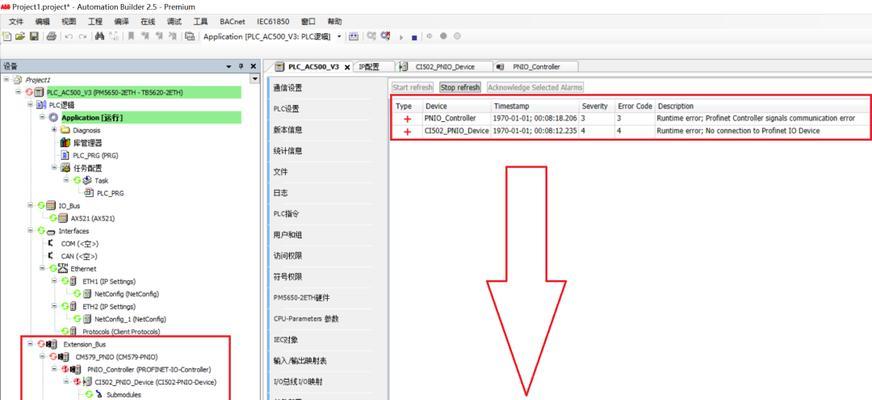Select NetConfig_1 (NetConfig) tree item
872x400 pixels.
(130, 319)
